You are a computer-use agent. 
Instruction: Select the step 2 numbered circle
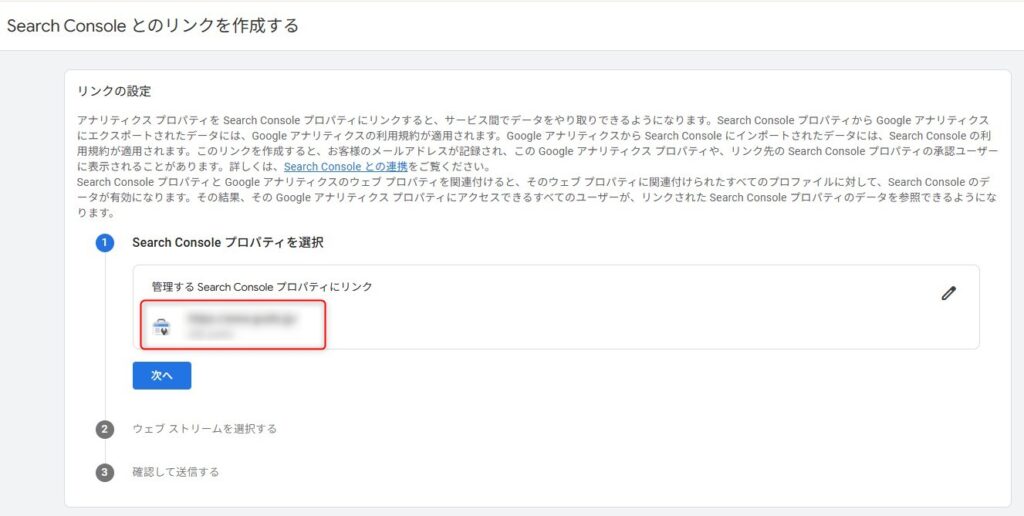(105, 429)
